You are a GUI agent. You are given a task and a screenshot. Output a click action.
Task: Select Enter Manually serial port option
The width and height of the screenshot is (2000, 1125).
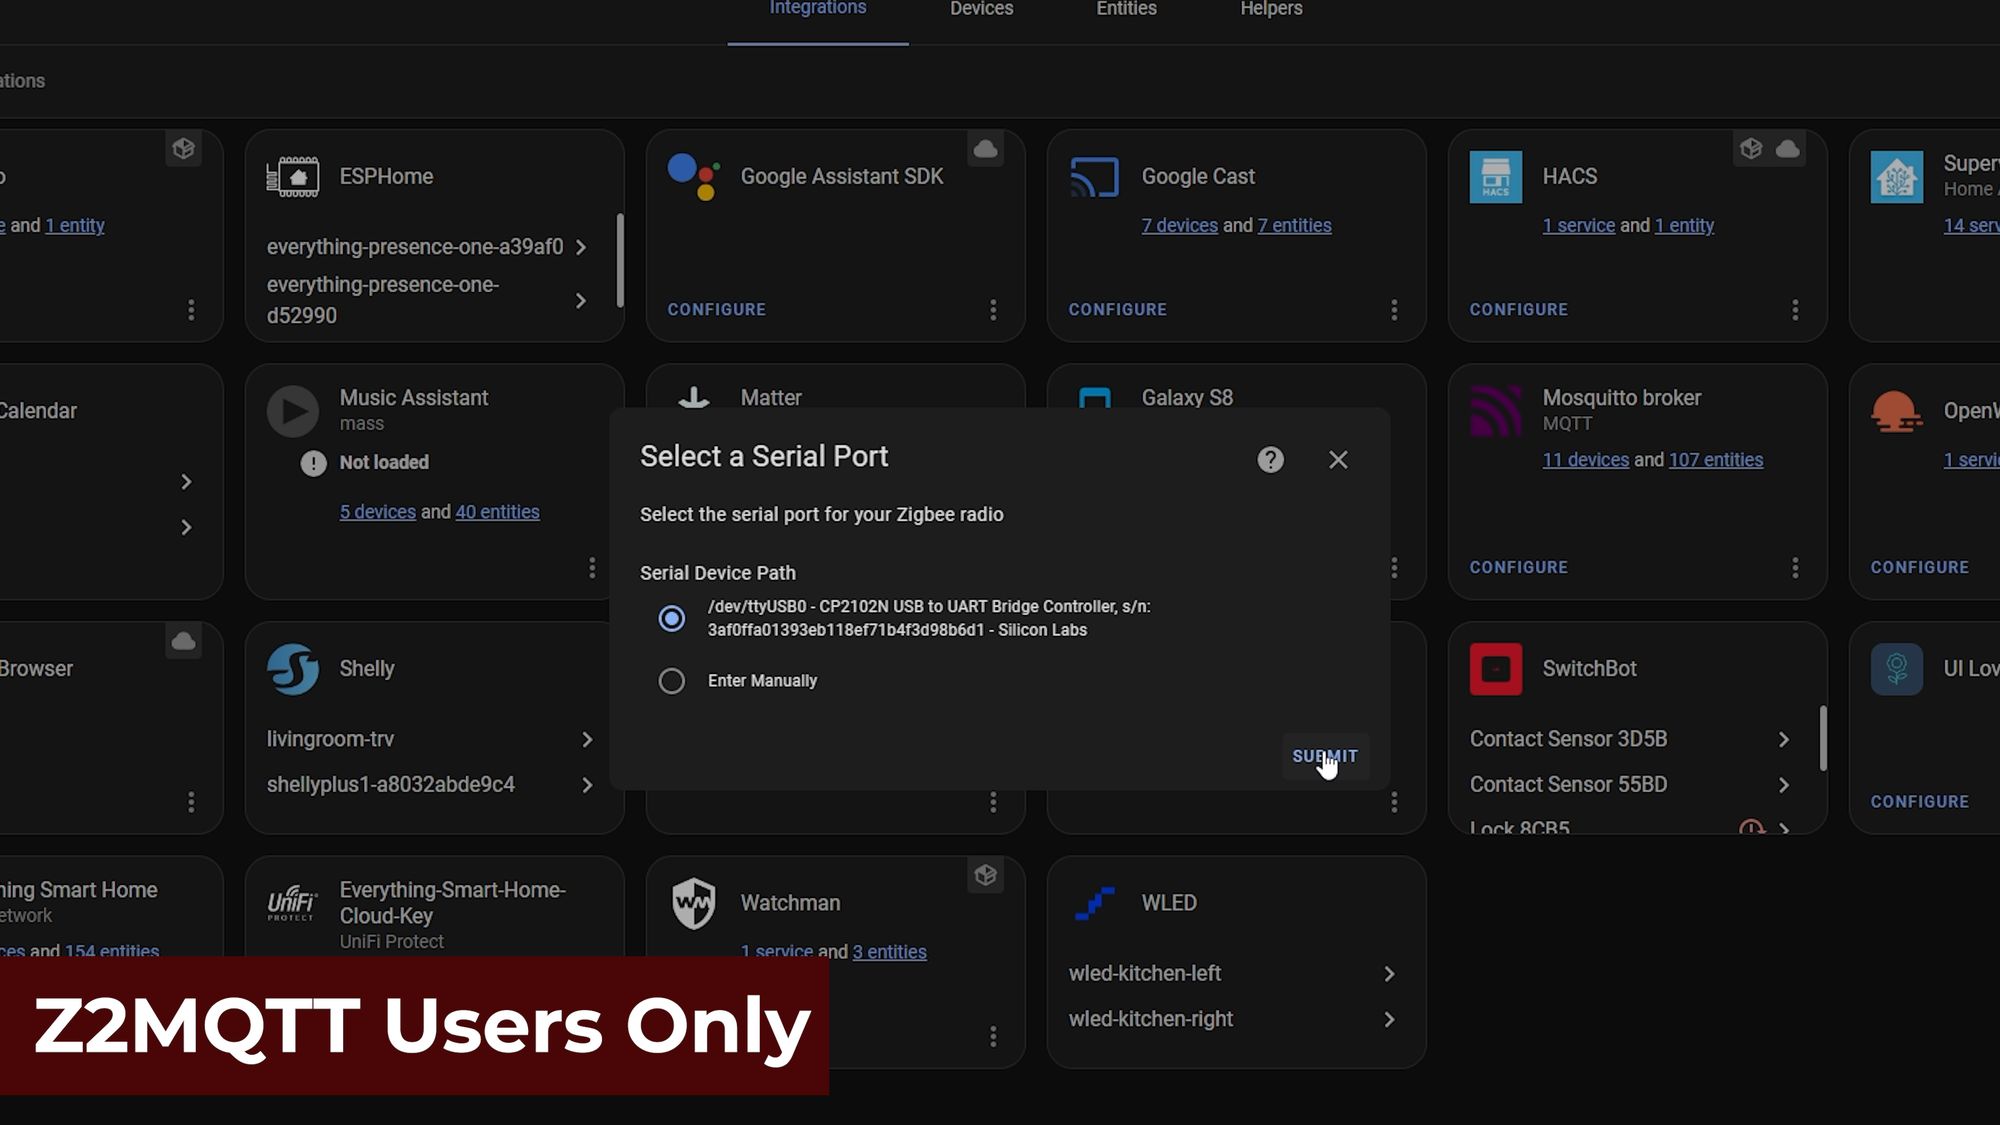pyautogui.click(x=672, y=679)
